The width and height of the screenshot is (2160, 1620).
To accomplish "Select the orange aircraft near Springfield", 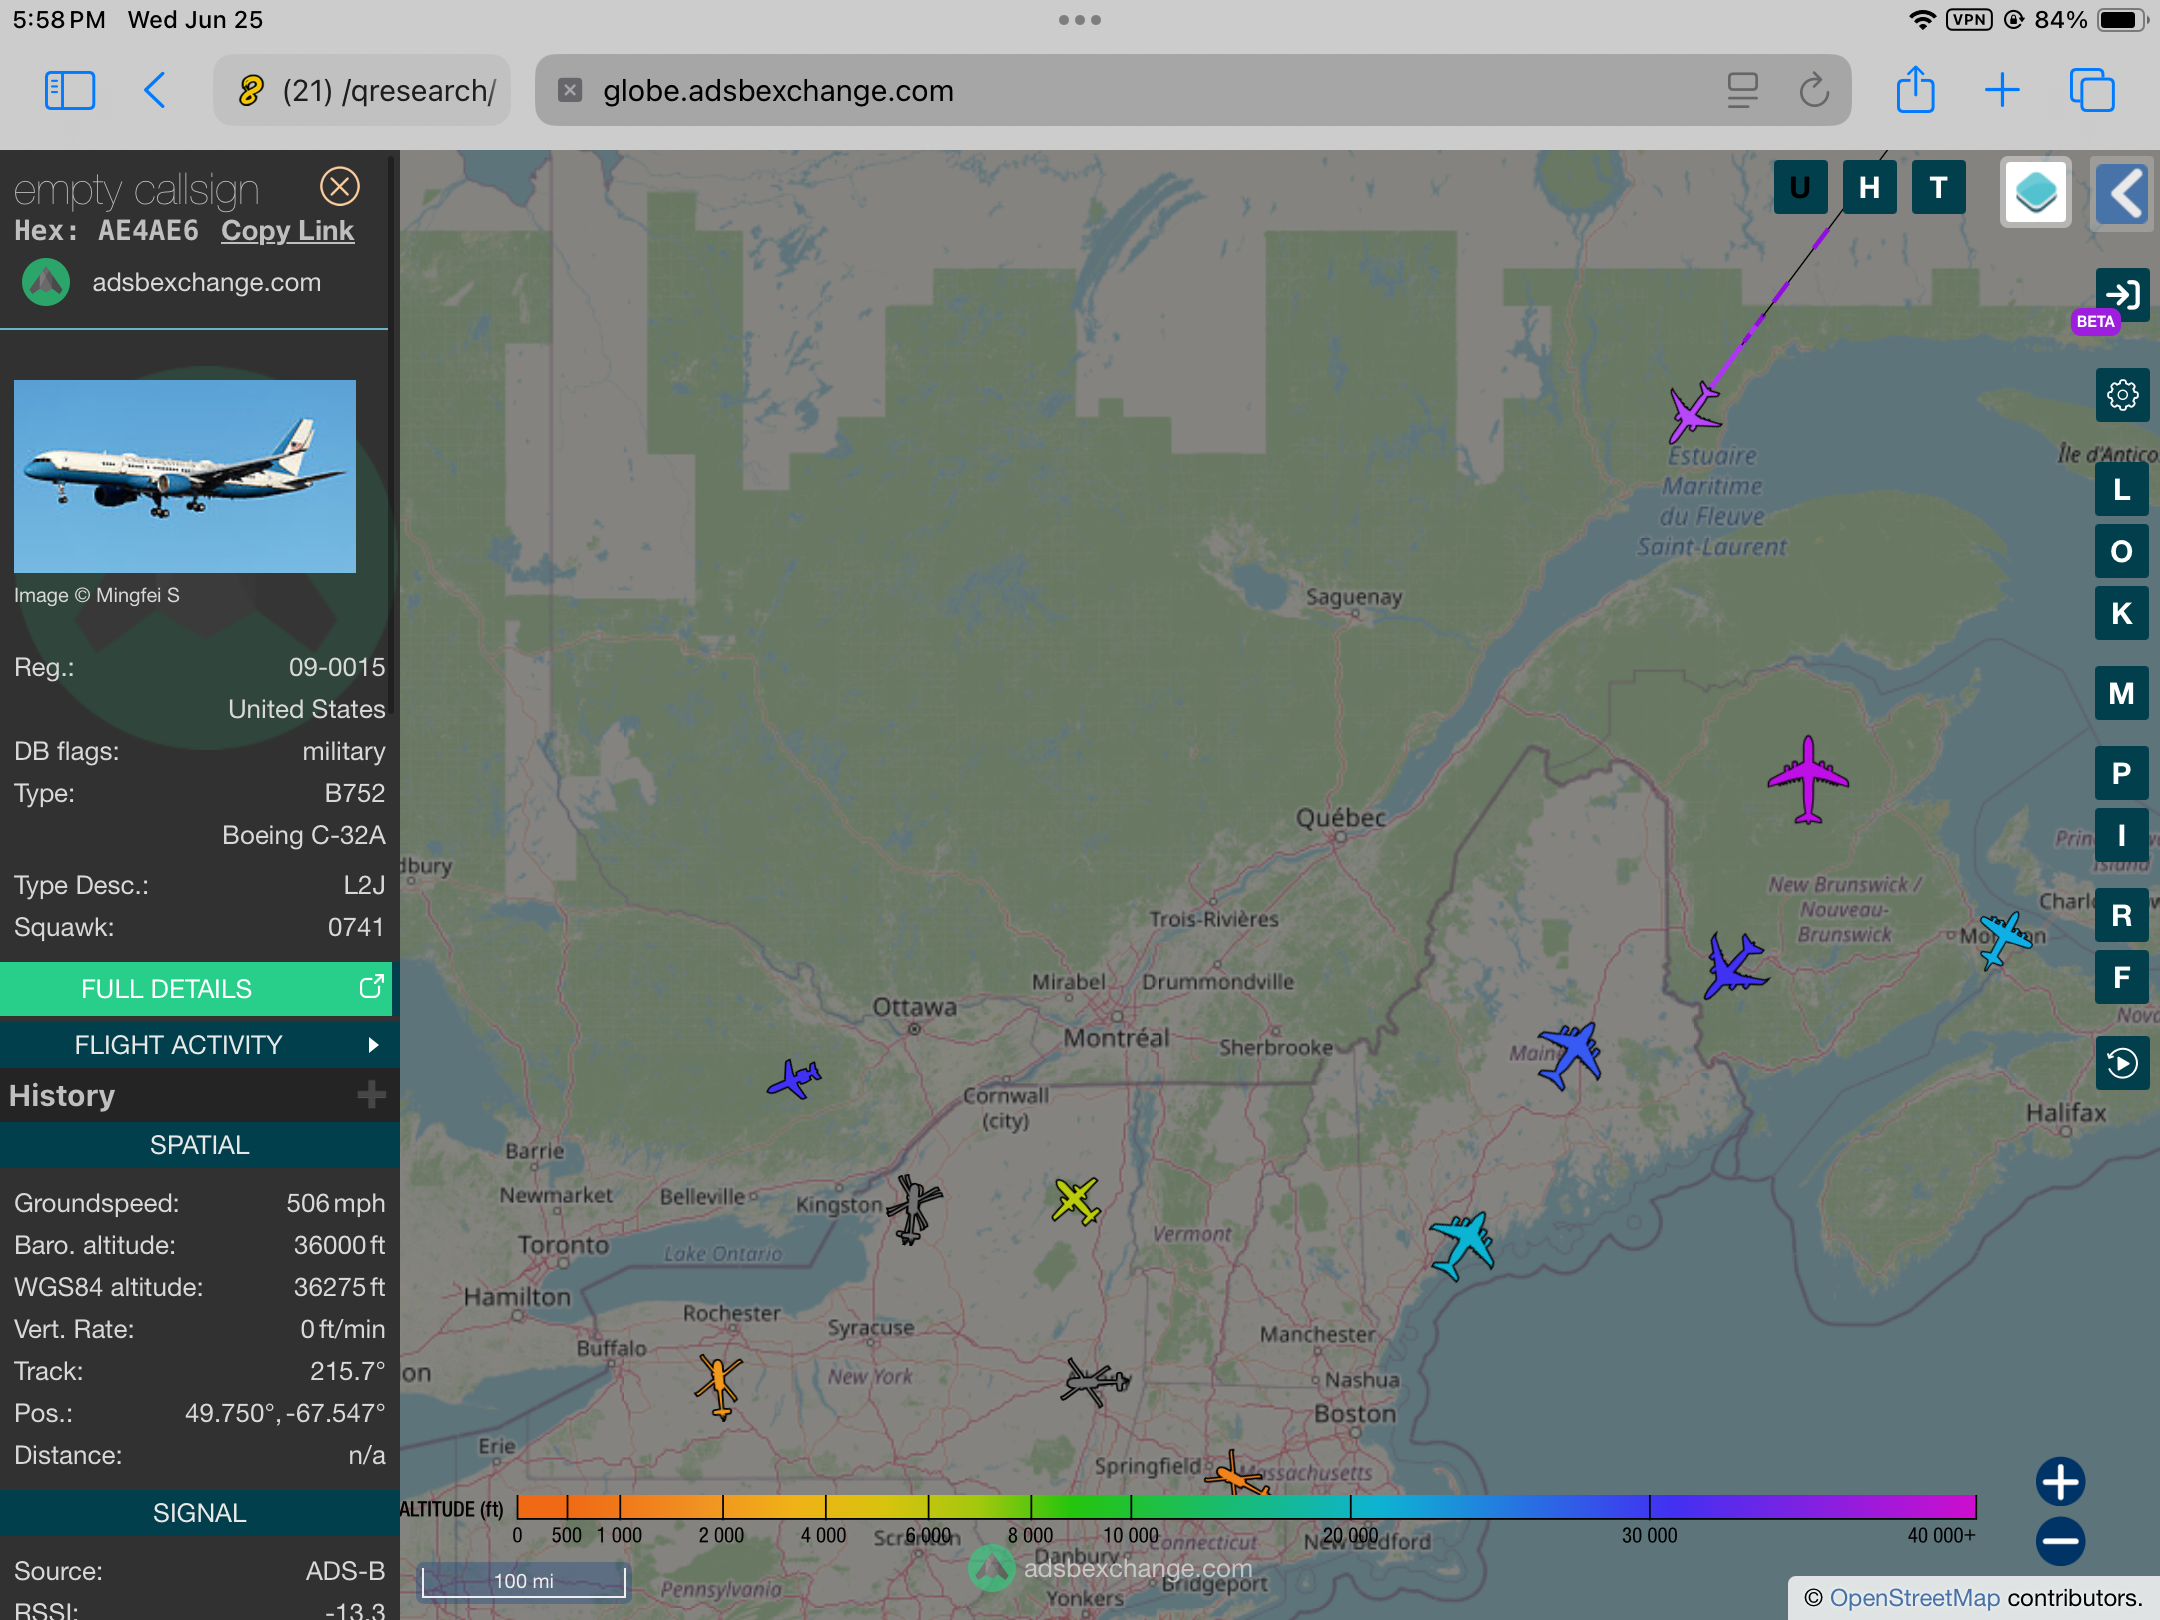I will click(x=1238, y=1474).
